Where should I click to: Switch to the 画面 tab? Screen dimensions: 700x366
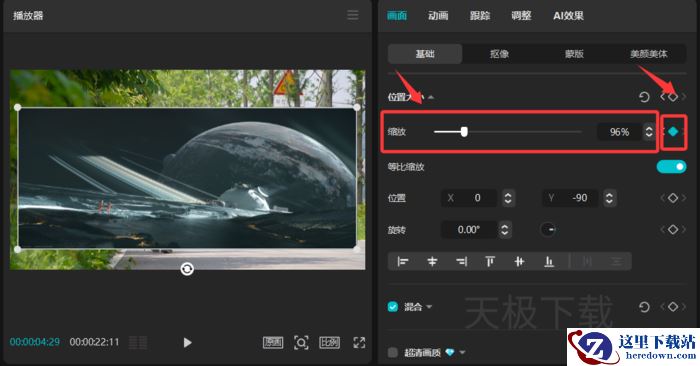pyautogui.click(x=397, y=16)
